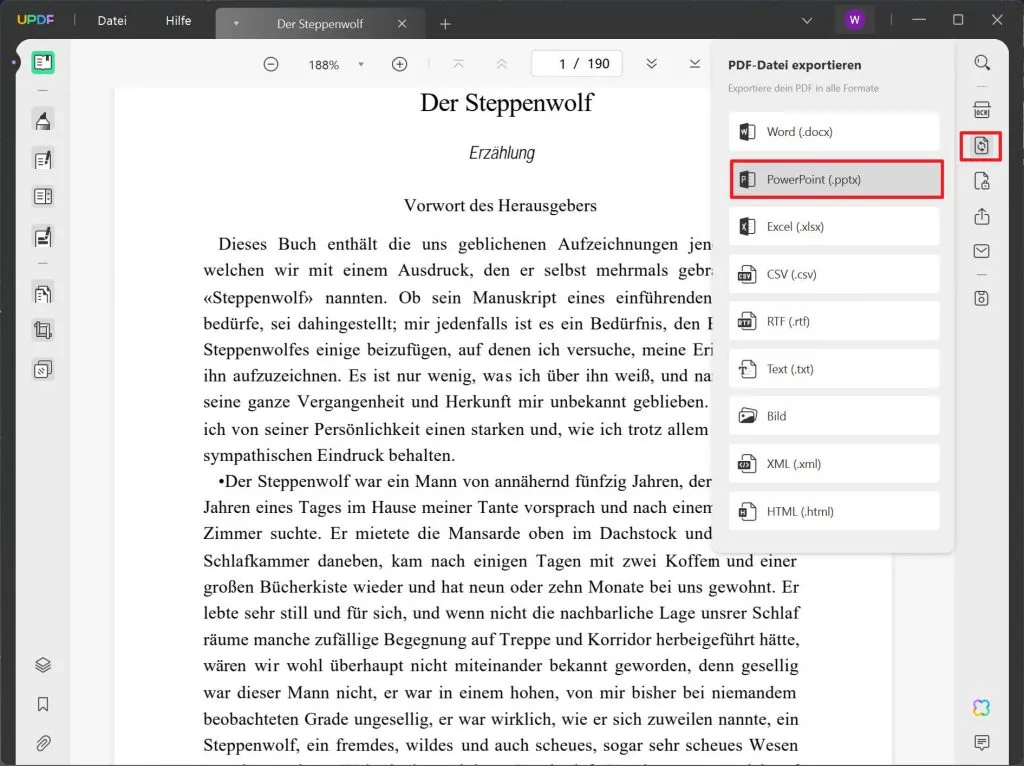Image resolution: width=1024 pixels, height=766 pixels.
Task: Open the Organize Pages tool
Action: click(x=43, y=294)
